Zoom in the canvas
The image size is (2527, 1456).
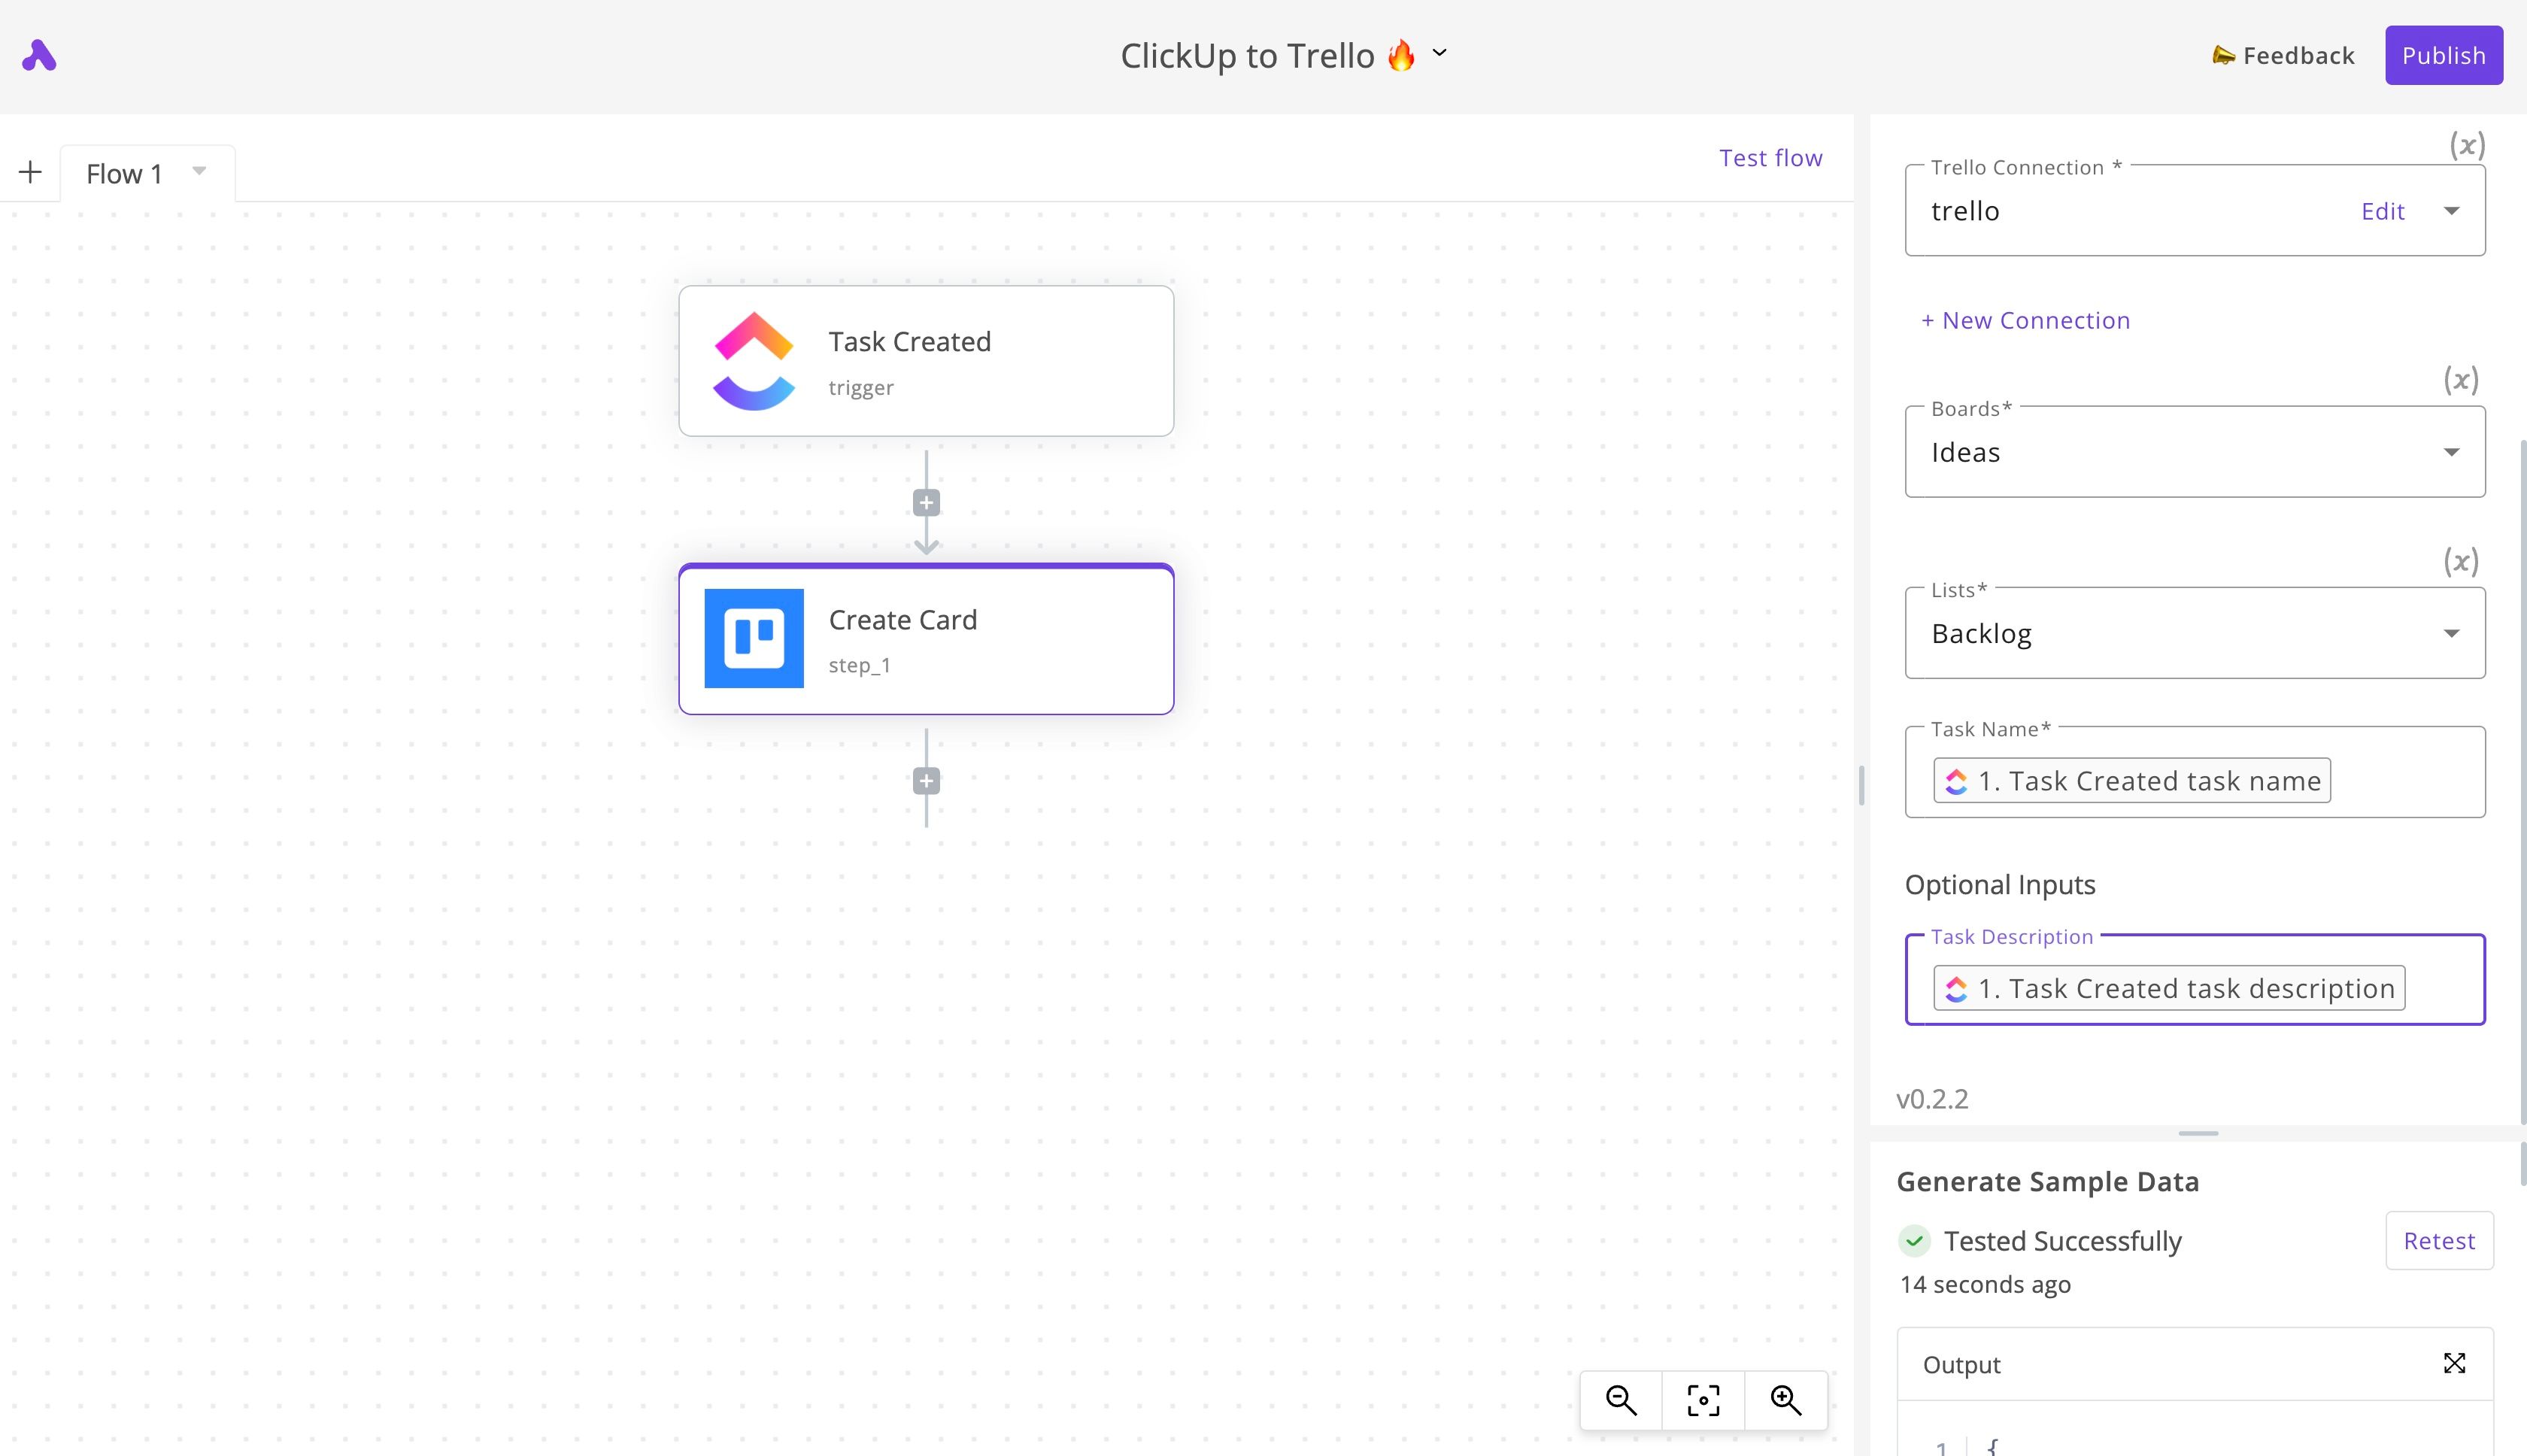[1786, 1400]
